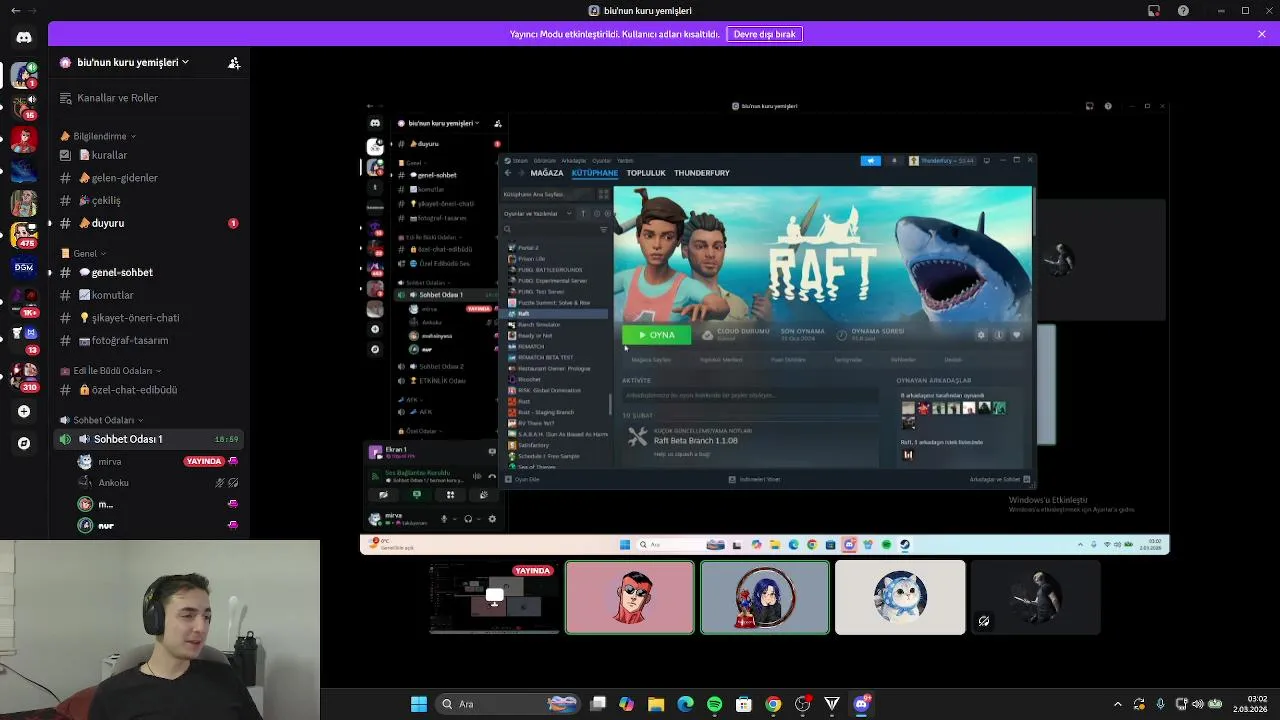Image resolution: width=1280 pixels, height=720 pixels.
Task: Open the discover servers compass icon
Action: click(24, 443)
